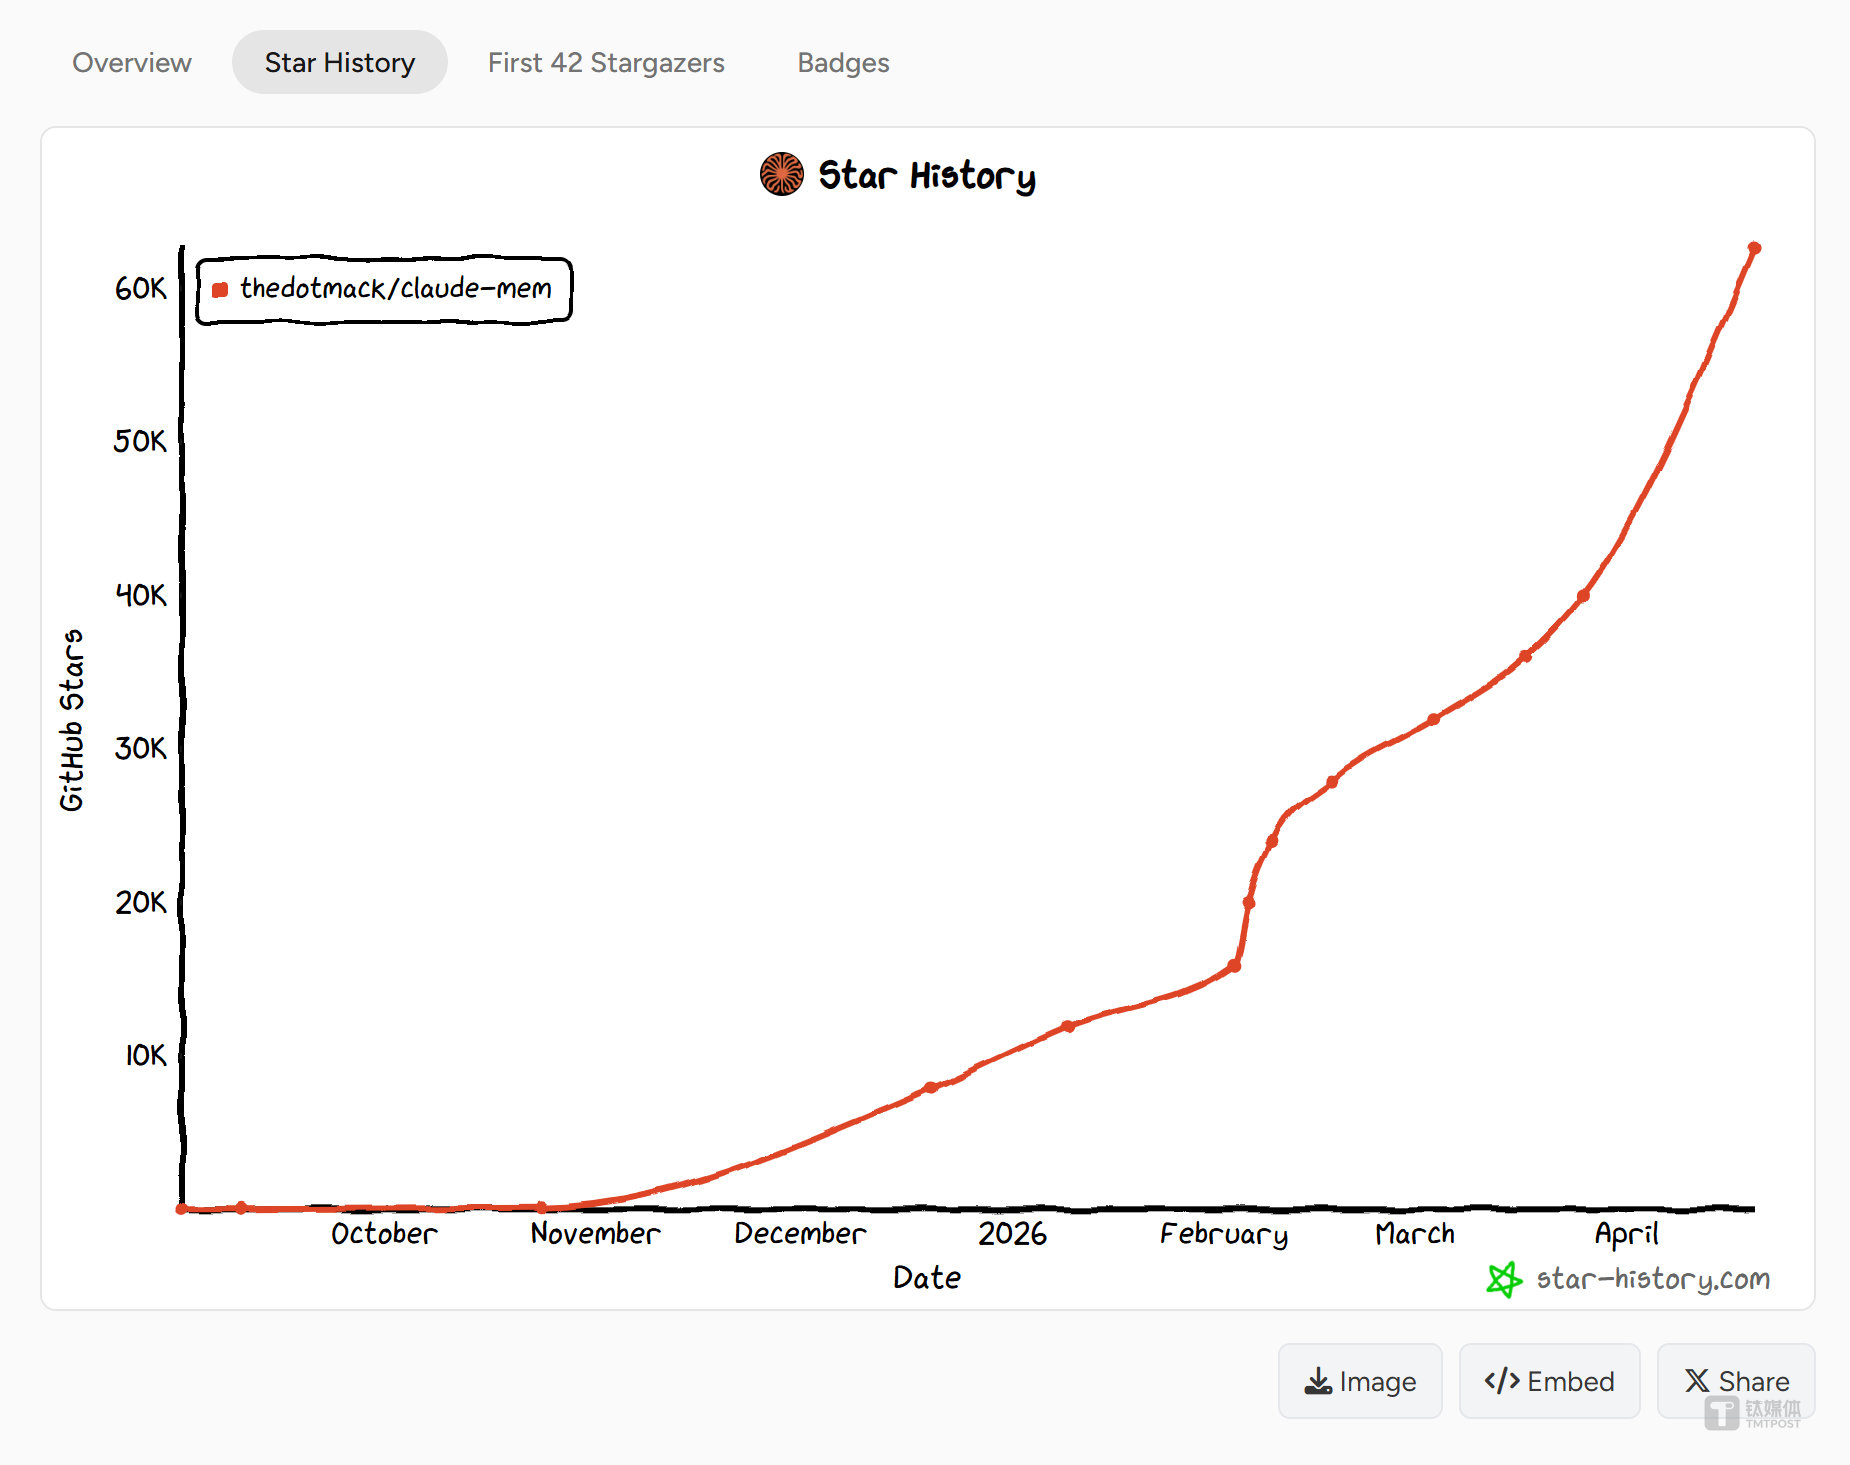Click the red legend marker for claude-mem
The image size is (1850, 1465).
(220, 289)
